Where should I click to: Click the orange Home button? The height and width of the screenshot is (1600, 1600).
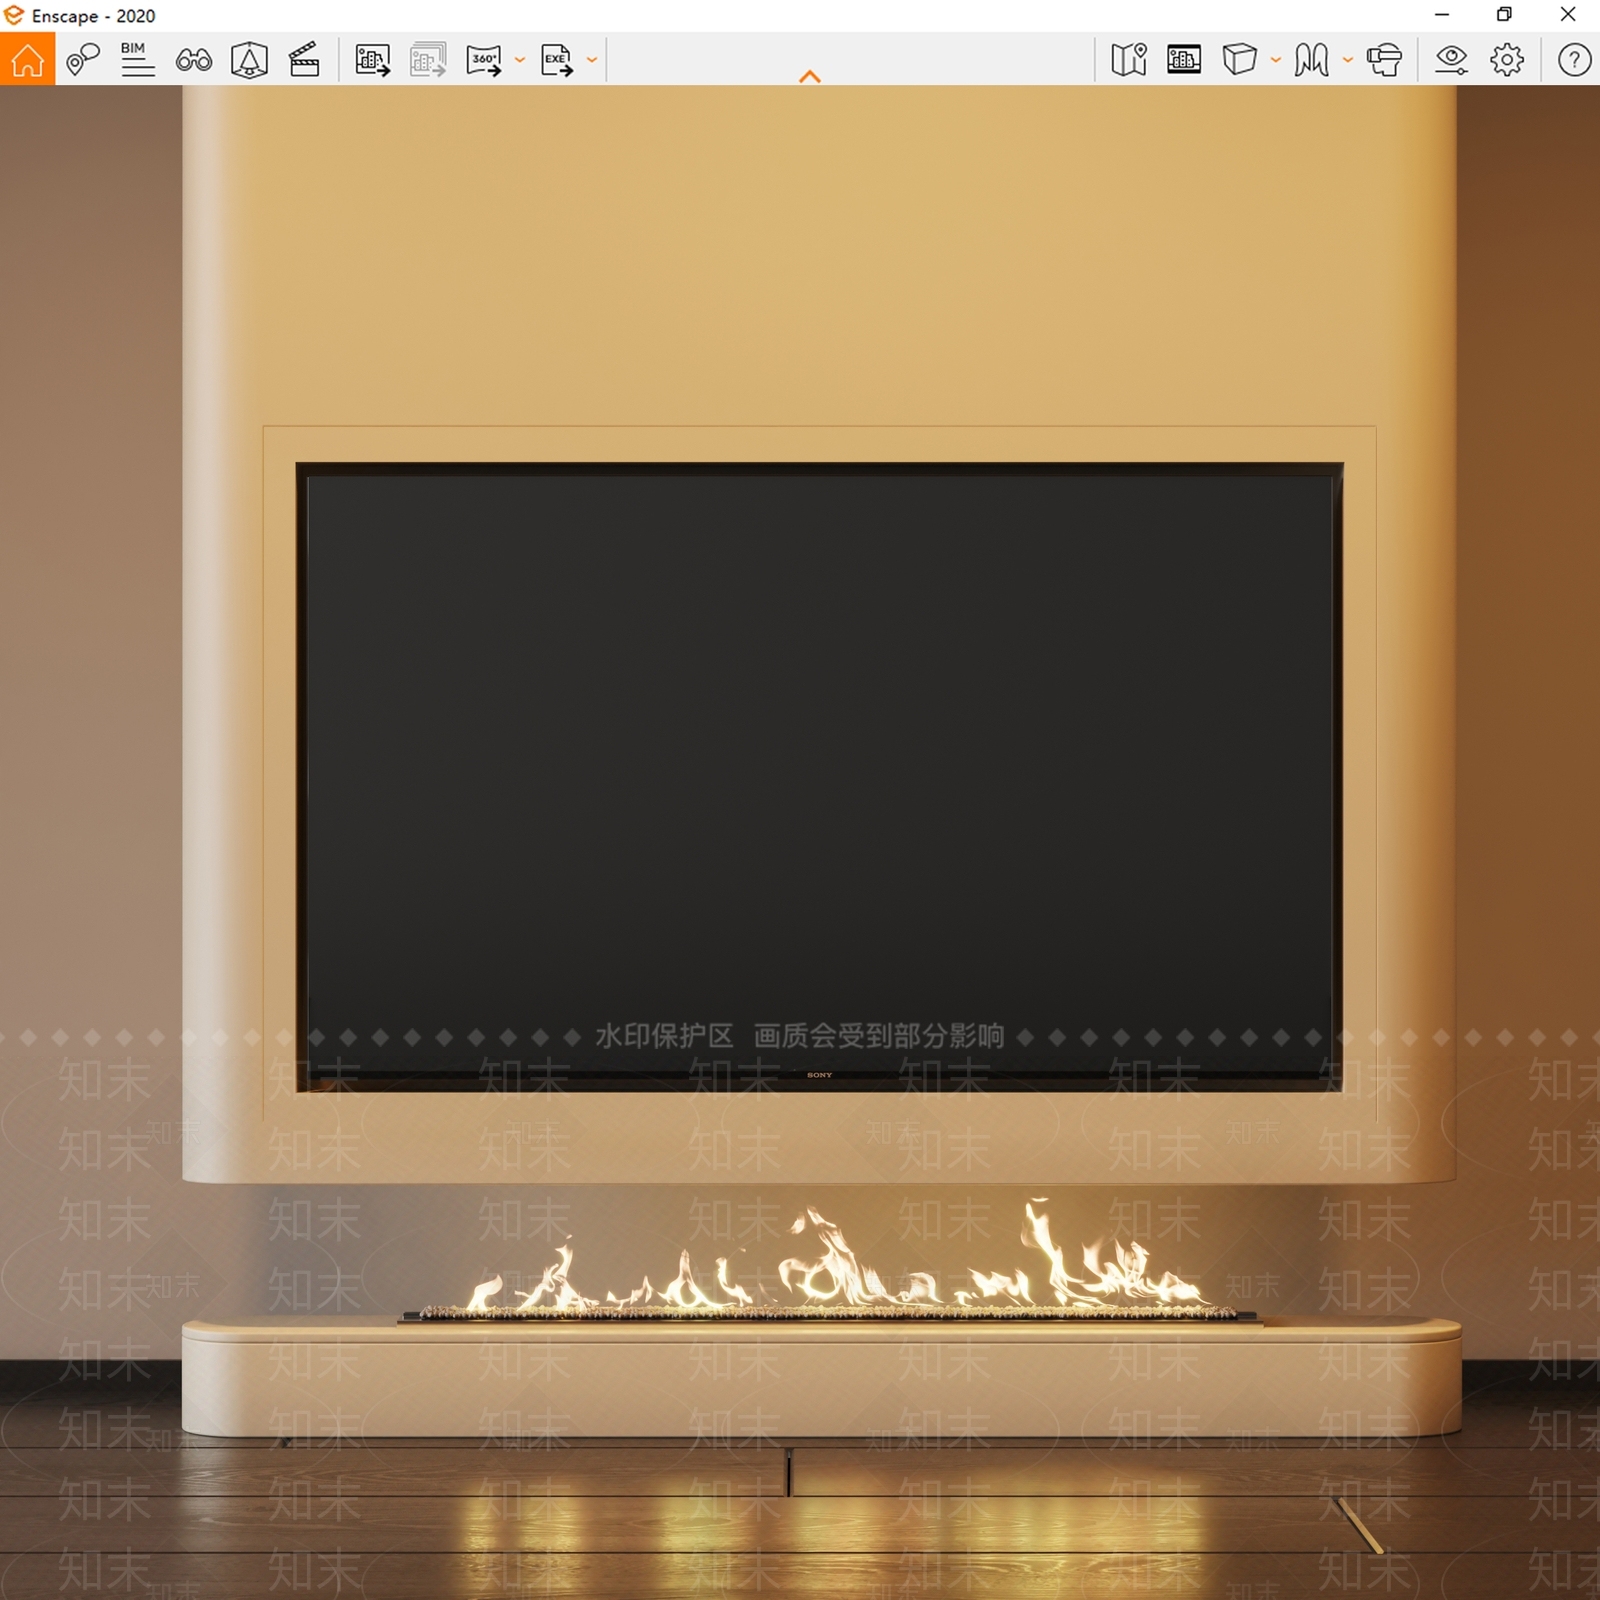pos(27,59)
